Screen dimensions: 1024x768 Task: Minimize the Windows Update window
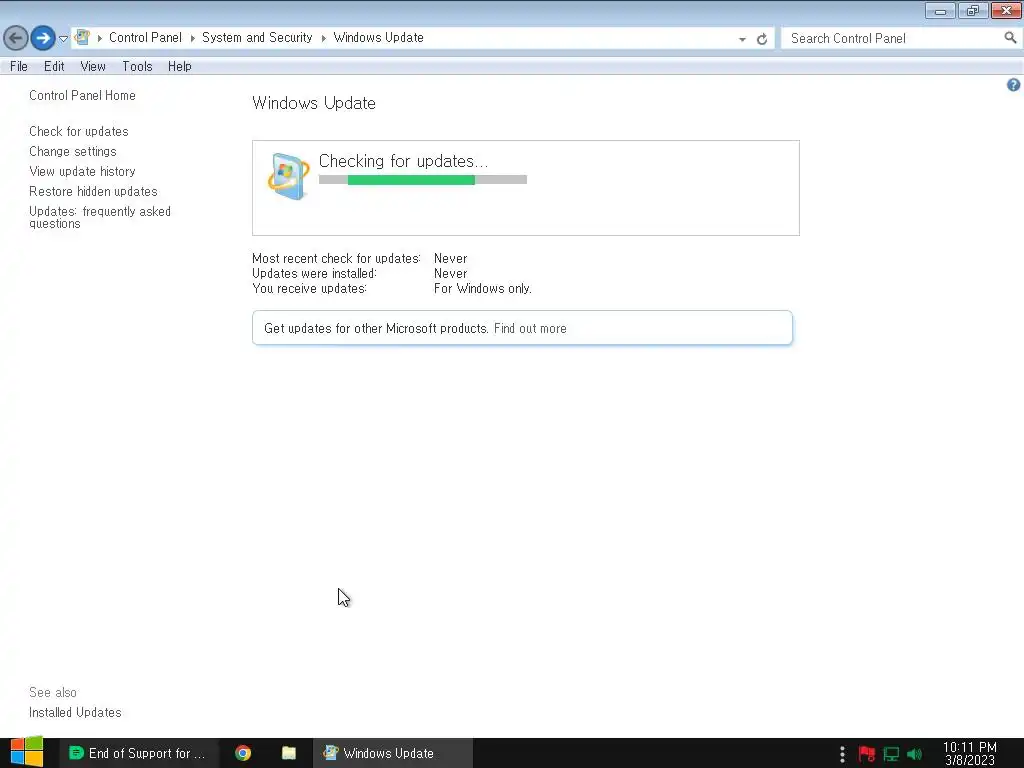[940, 10]
